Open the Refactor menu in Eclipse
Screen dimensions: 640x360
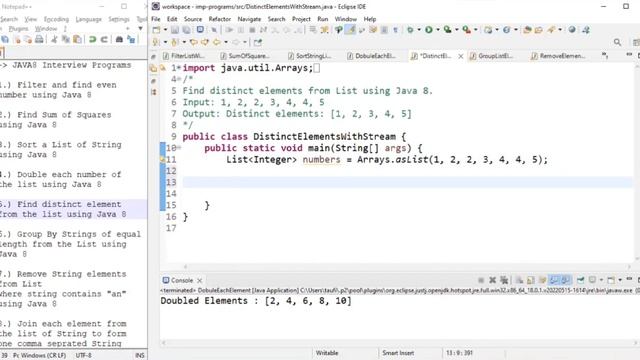click(x=220, y=19)
